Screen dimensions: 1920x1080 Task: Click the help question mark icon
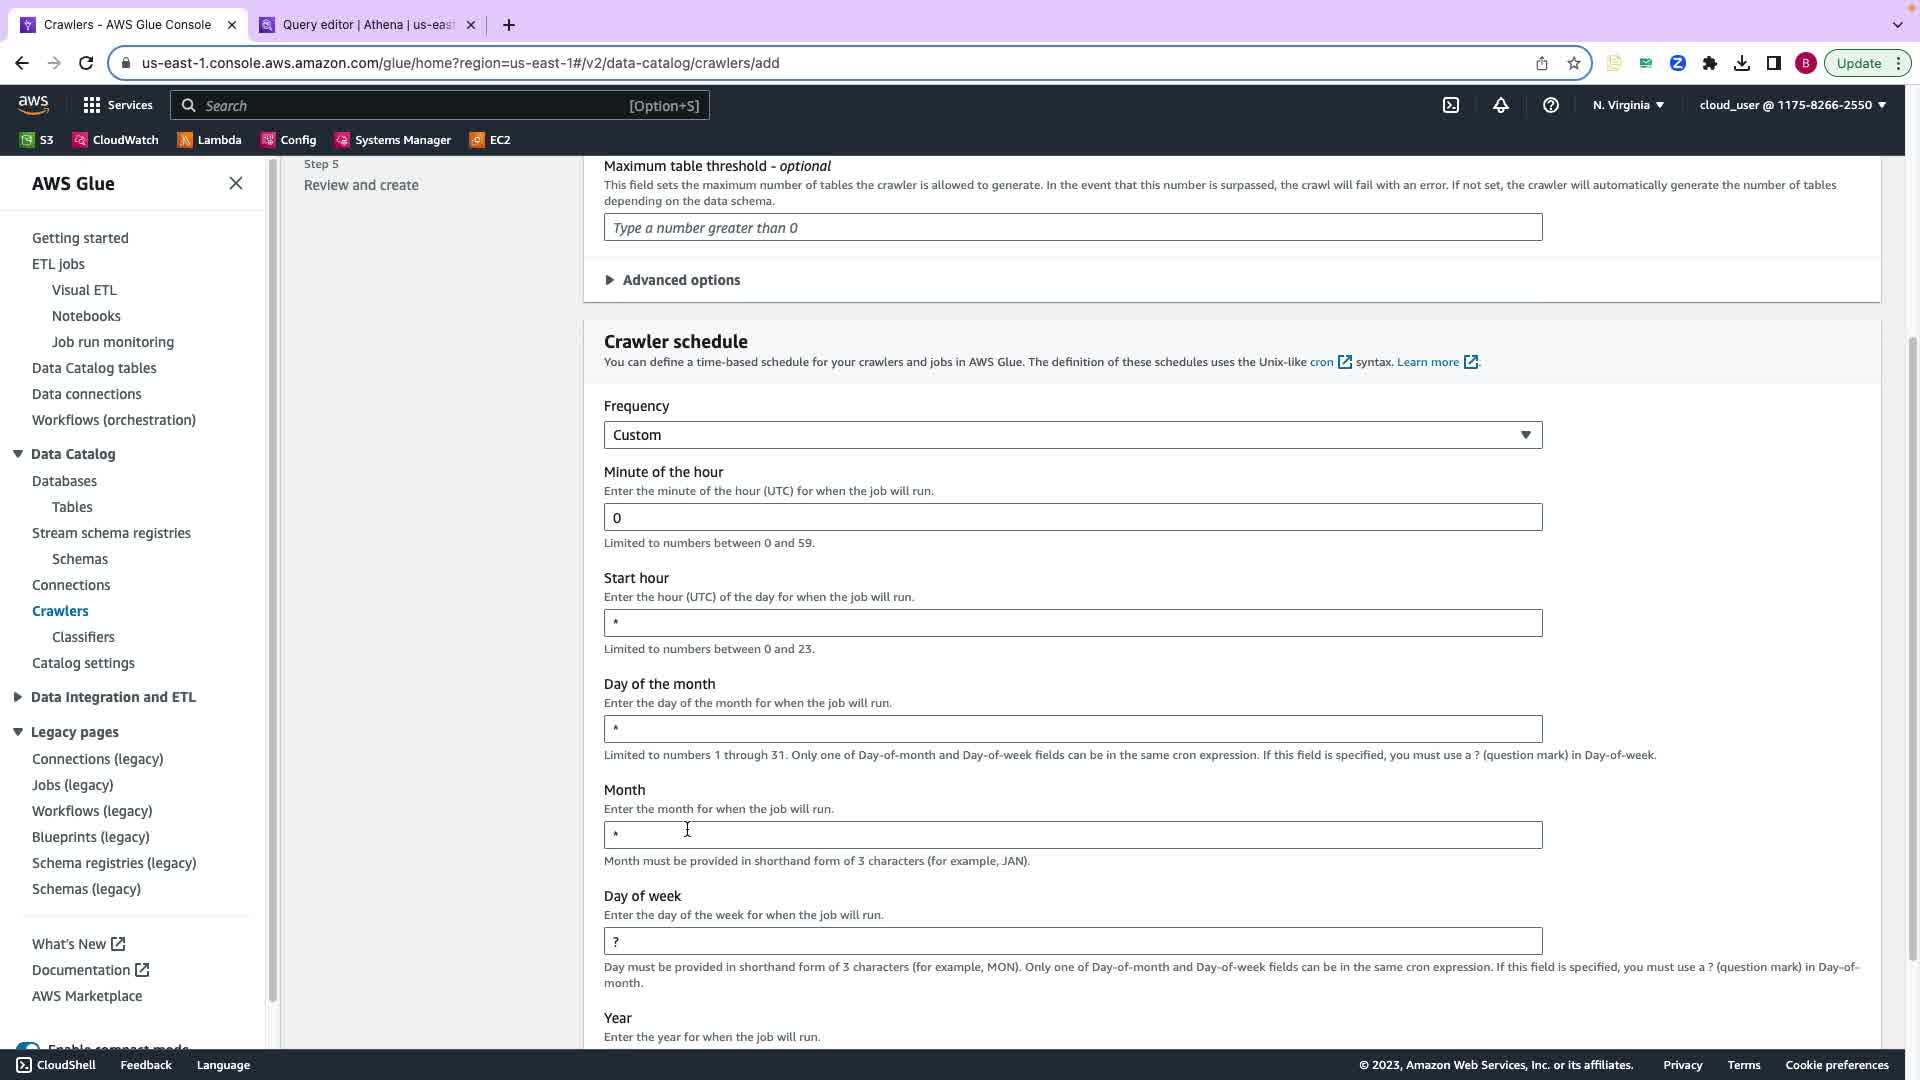(1551, 105)
